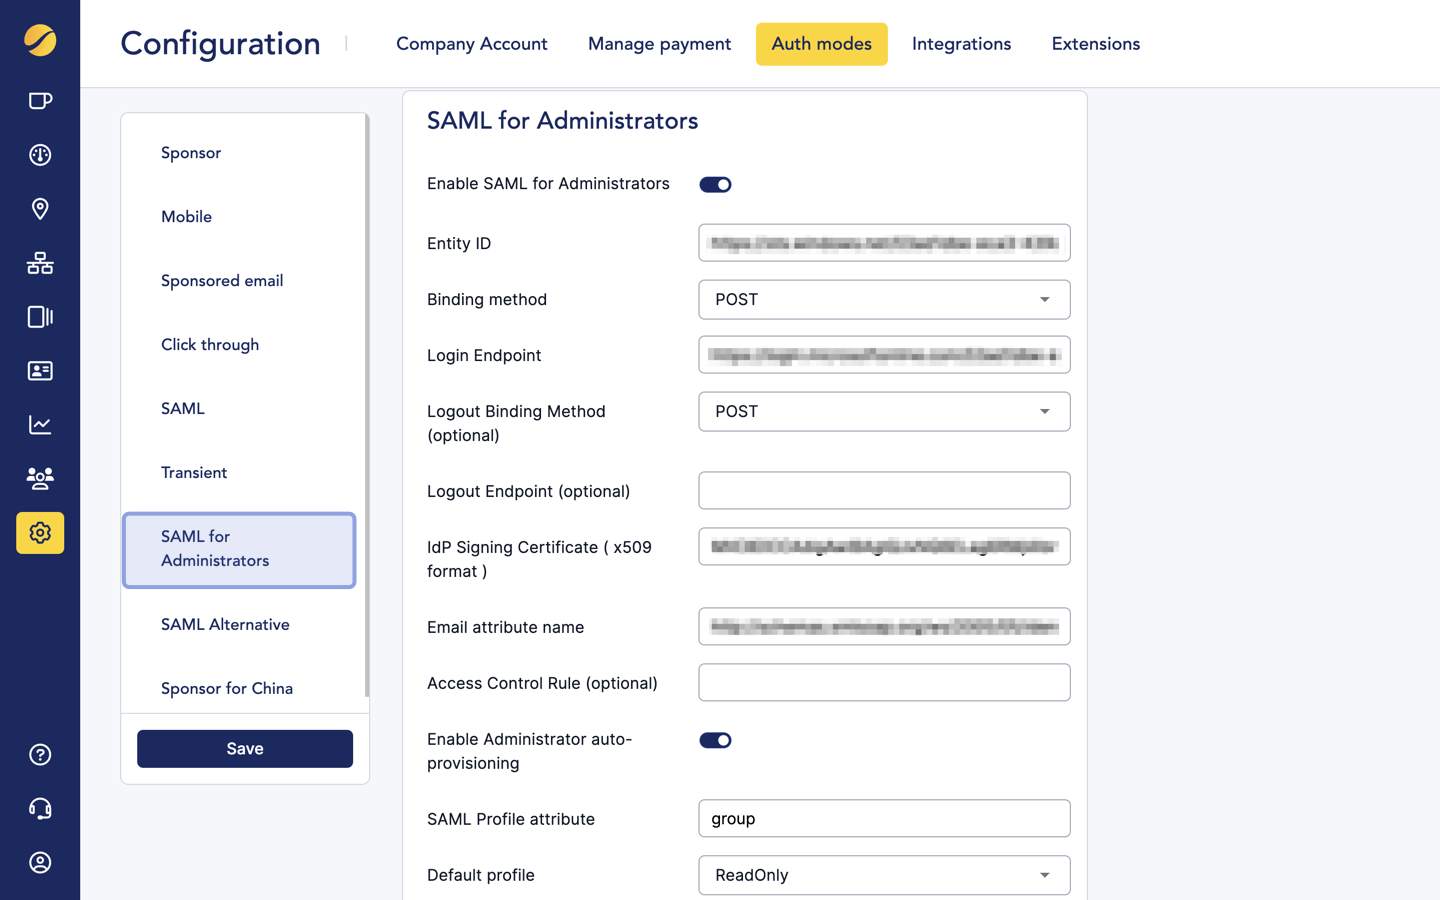Click the ID card icon in sidebar
This screenshot has height=900, width=1440.
[x=40, y=371]
